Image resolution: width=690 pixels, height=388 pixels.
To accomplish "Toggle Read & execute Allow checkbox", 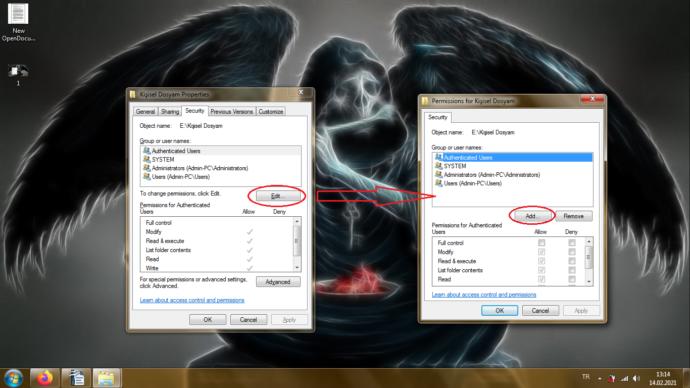I will [x=542, y=261].
